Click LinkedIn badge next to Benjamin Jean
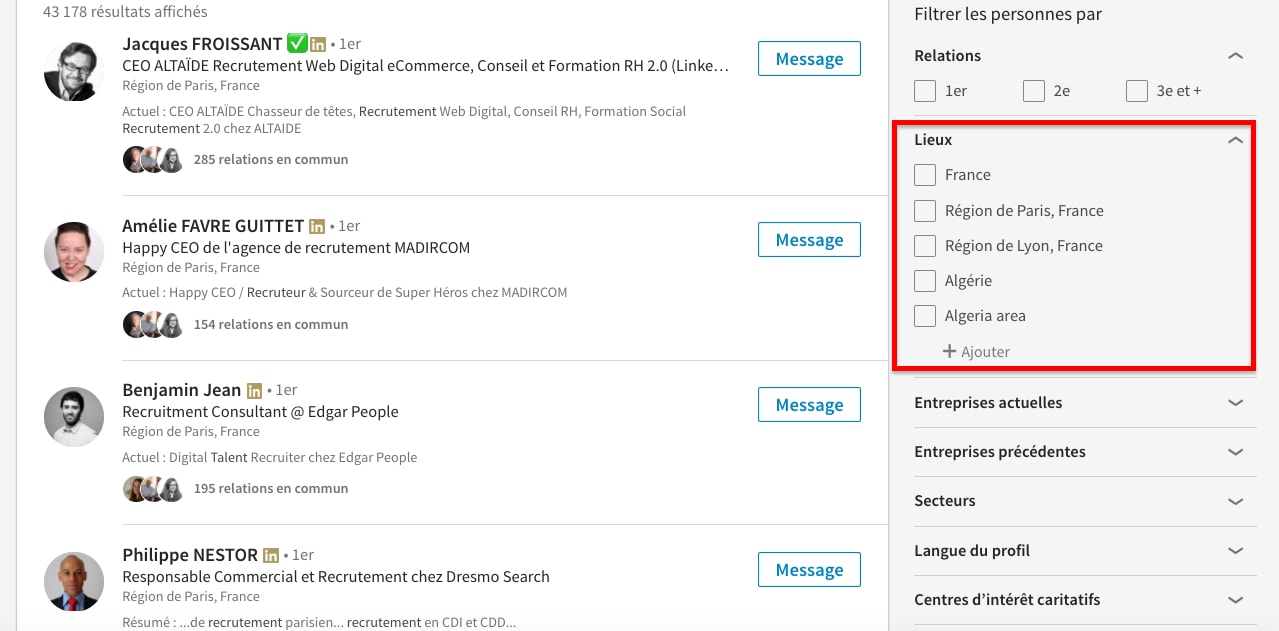The image size is (1279, 631). pyautogui.click(x=255, y=391)
